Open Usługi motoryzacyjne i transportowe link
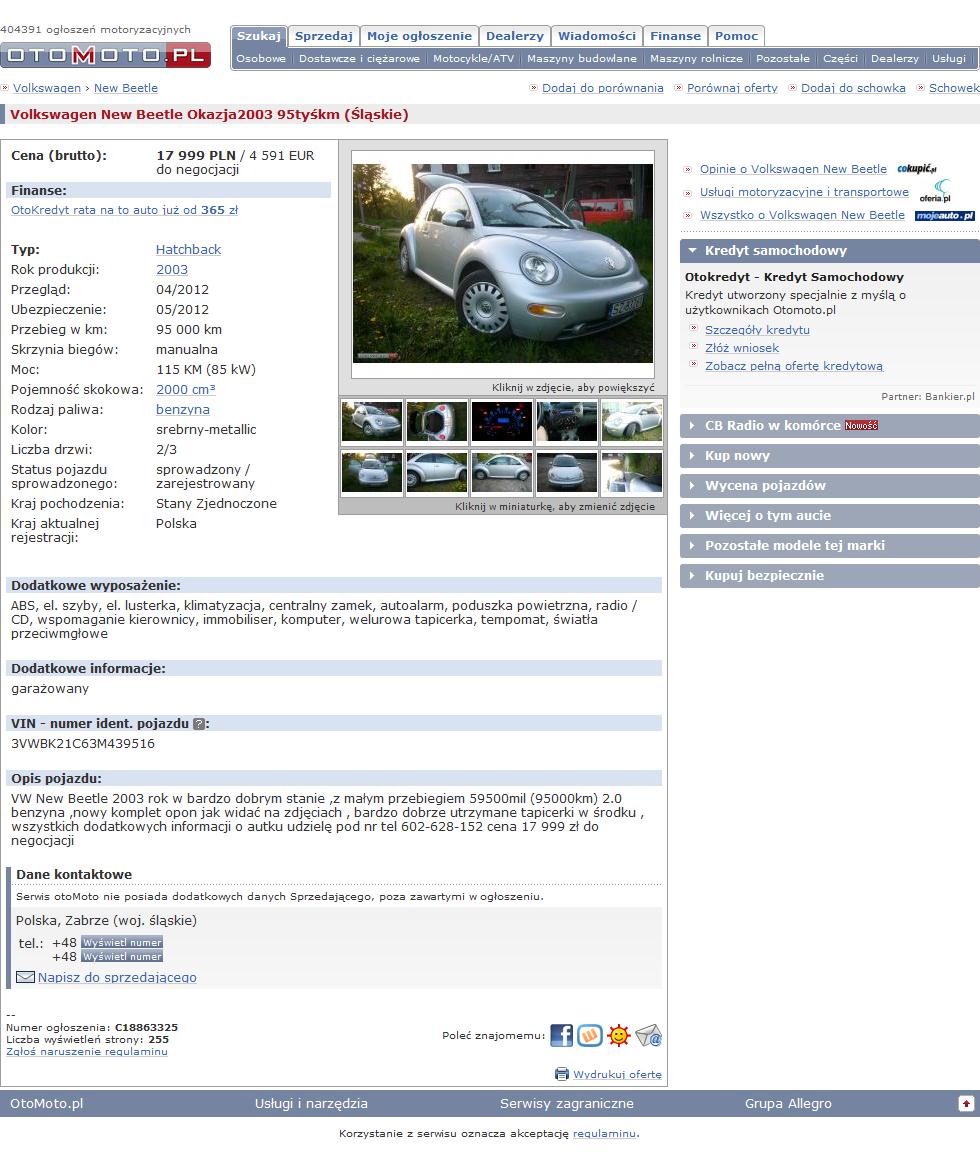 pos(804,192)
